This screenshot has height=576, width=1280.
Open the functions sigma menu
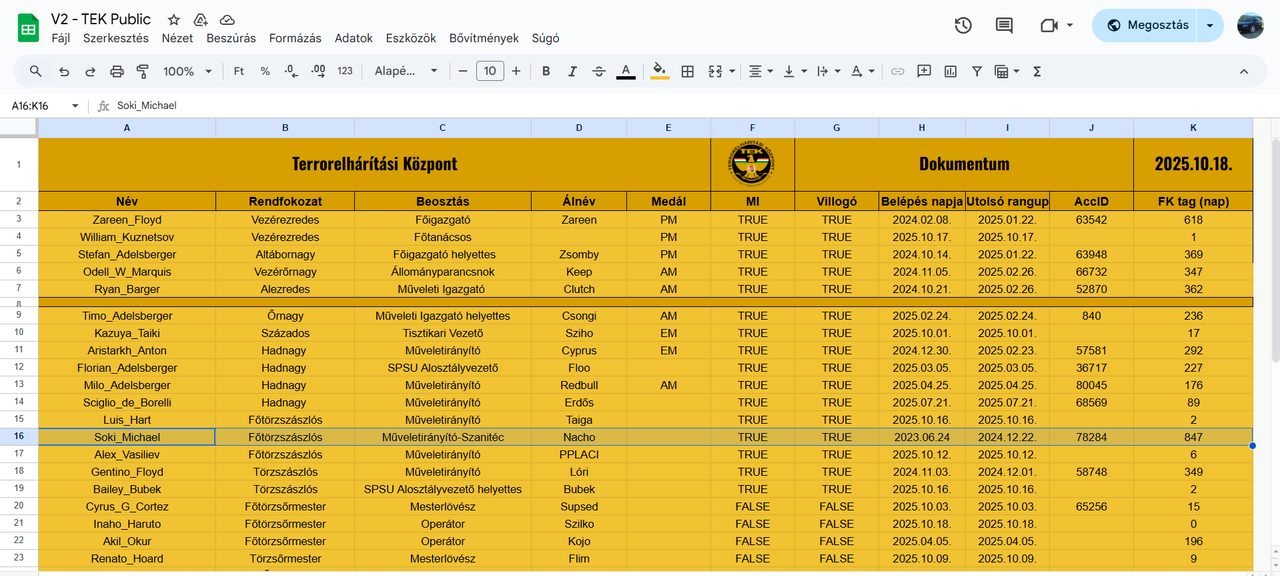click(x=1037, y=71)
